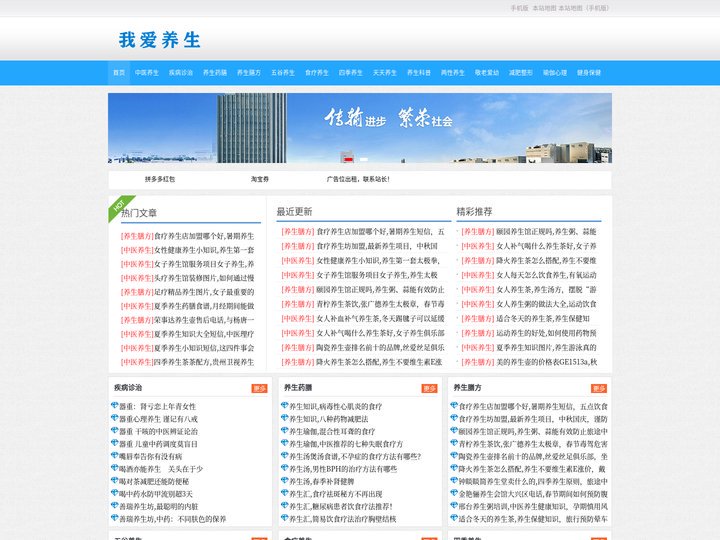Open 两性养生 navigation item
Image resolution: width=720 pixels, height=540 pixels.
point(453,73)
